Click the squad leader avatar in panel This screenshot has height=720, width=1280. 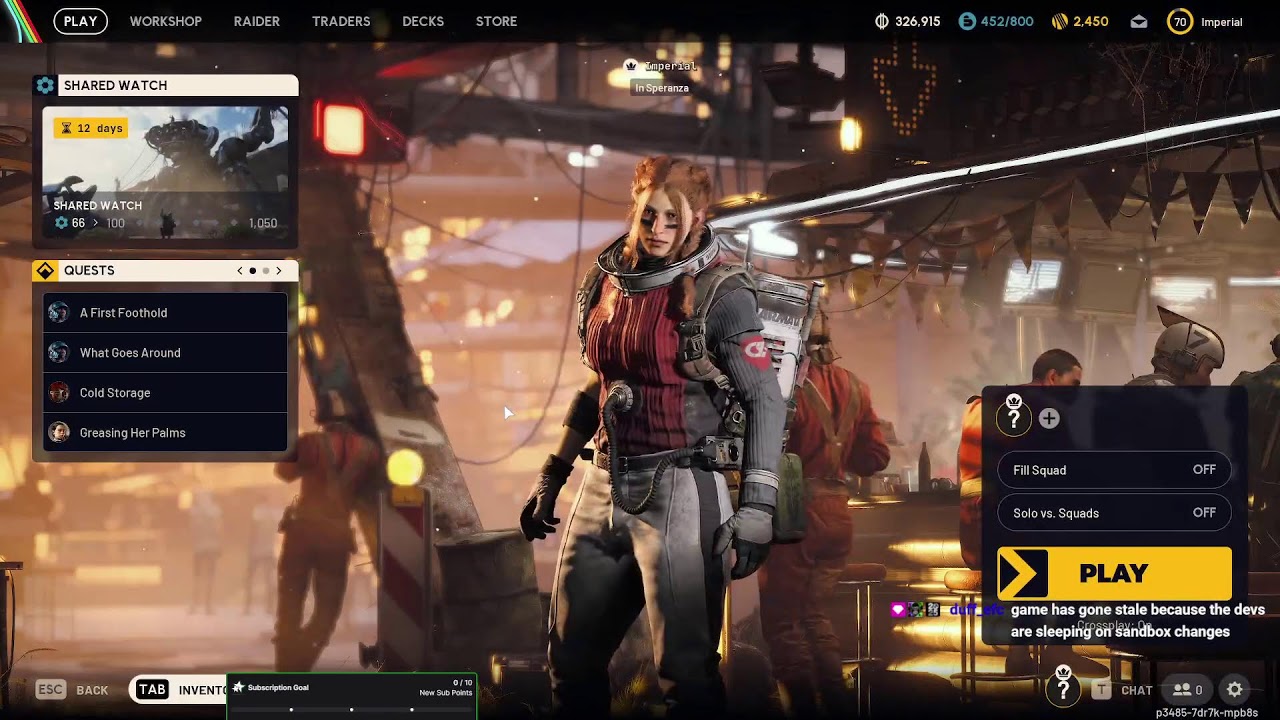1013,418
